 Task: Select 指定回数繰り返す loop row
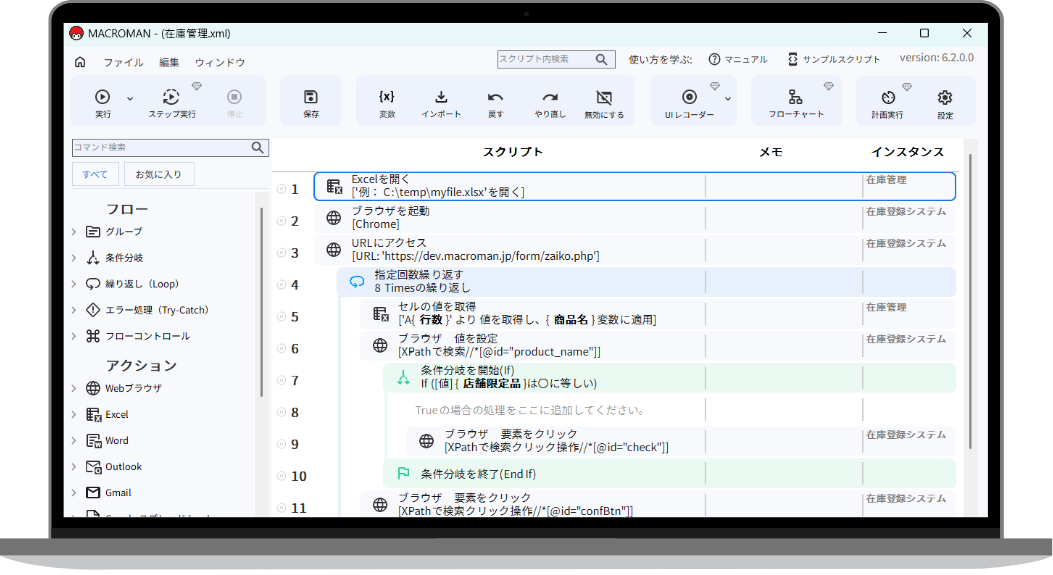coord(646,281)
